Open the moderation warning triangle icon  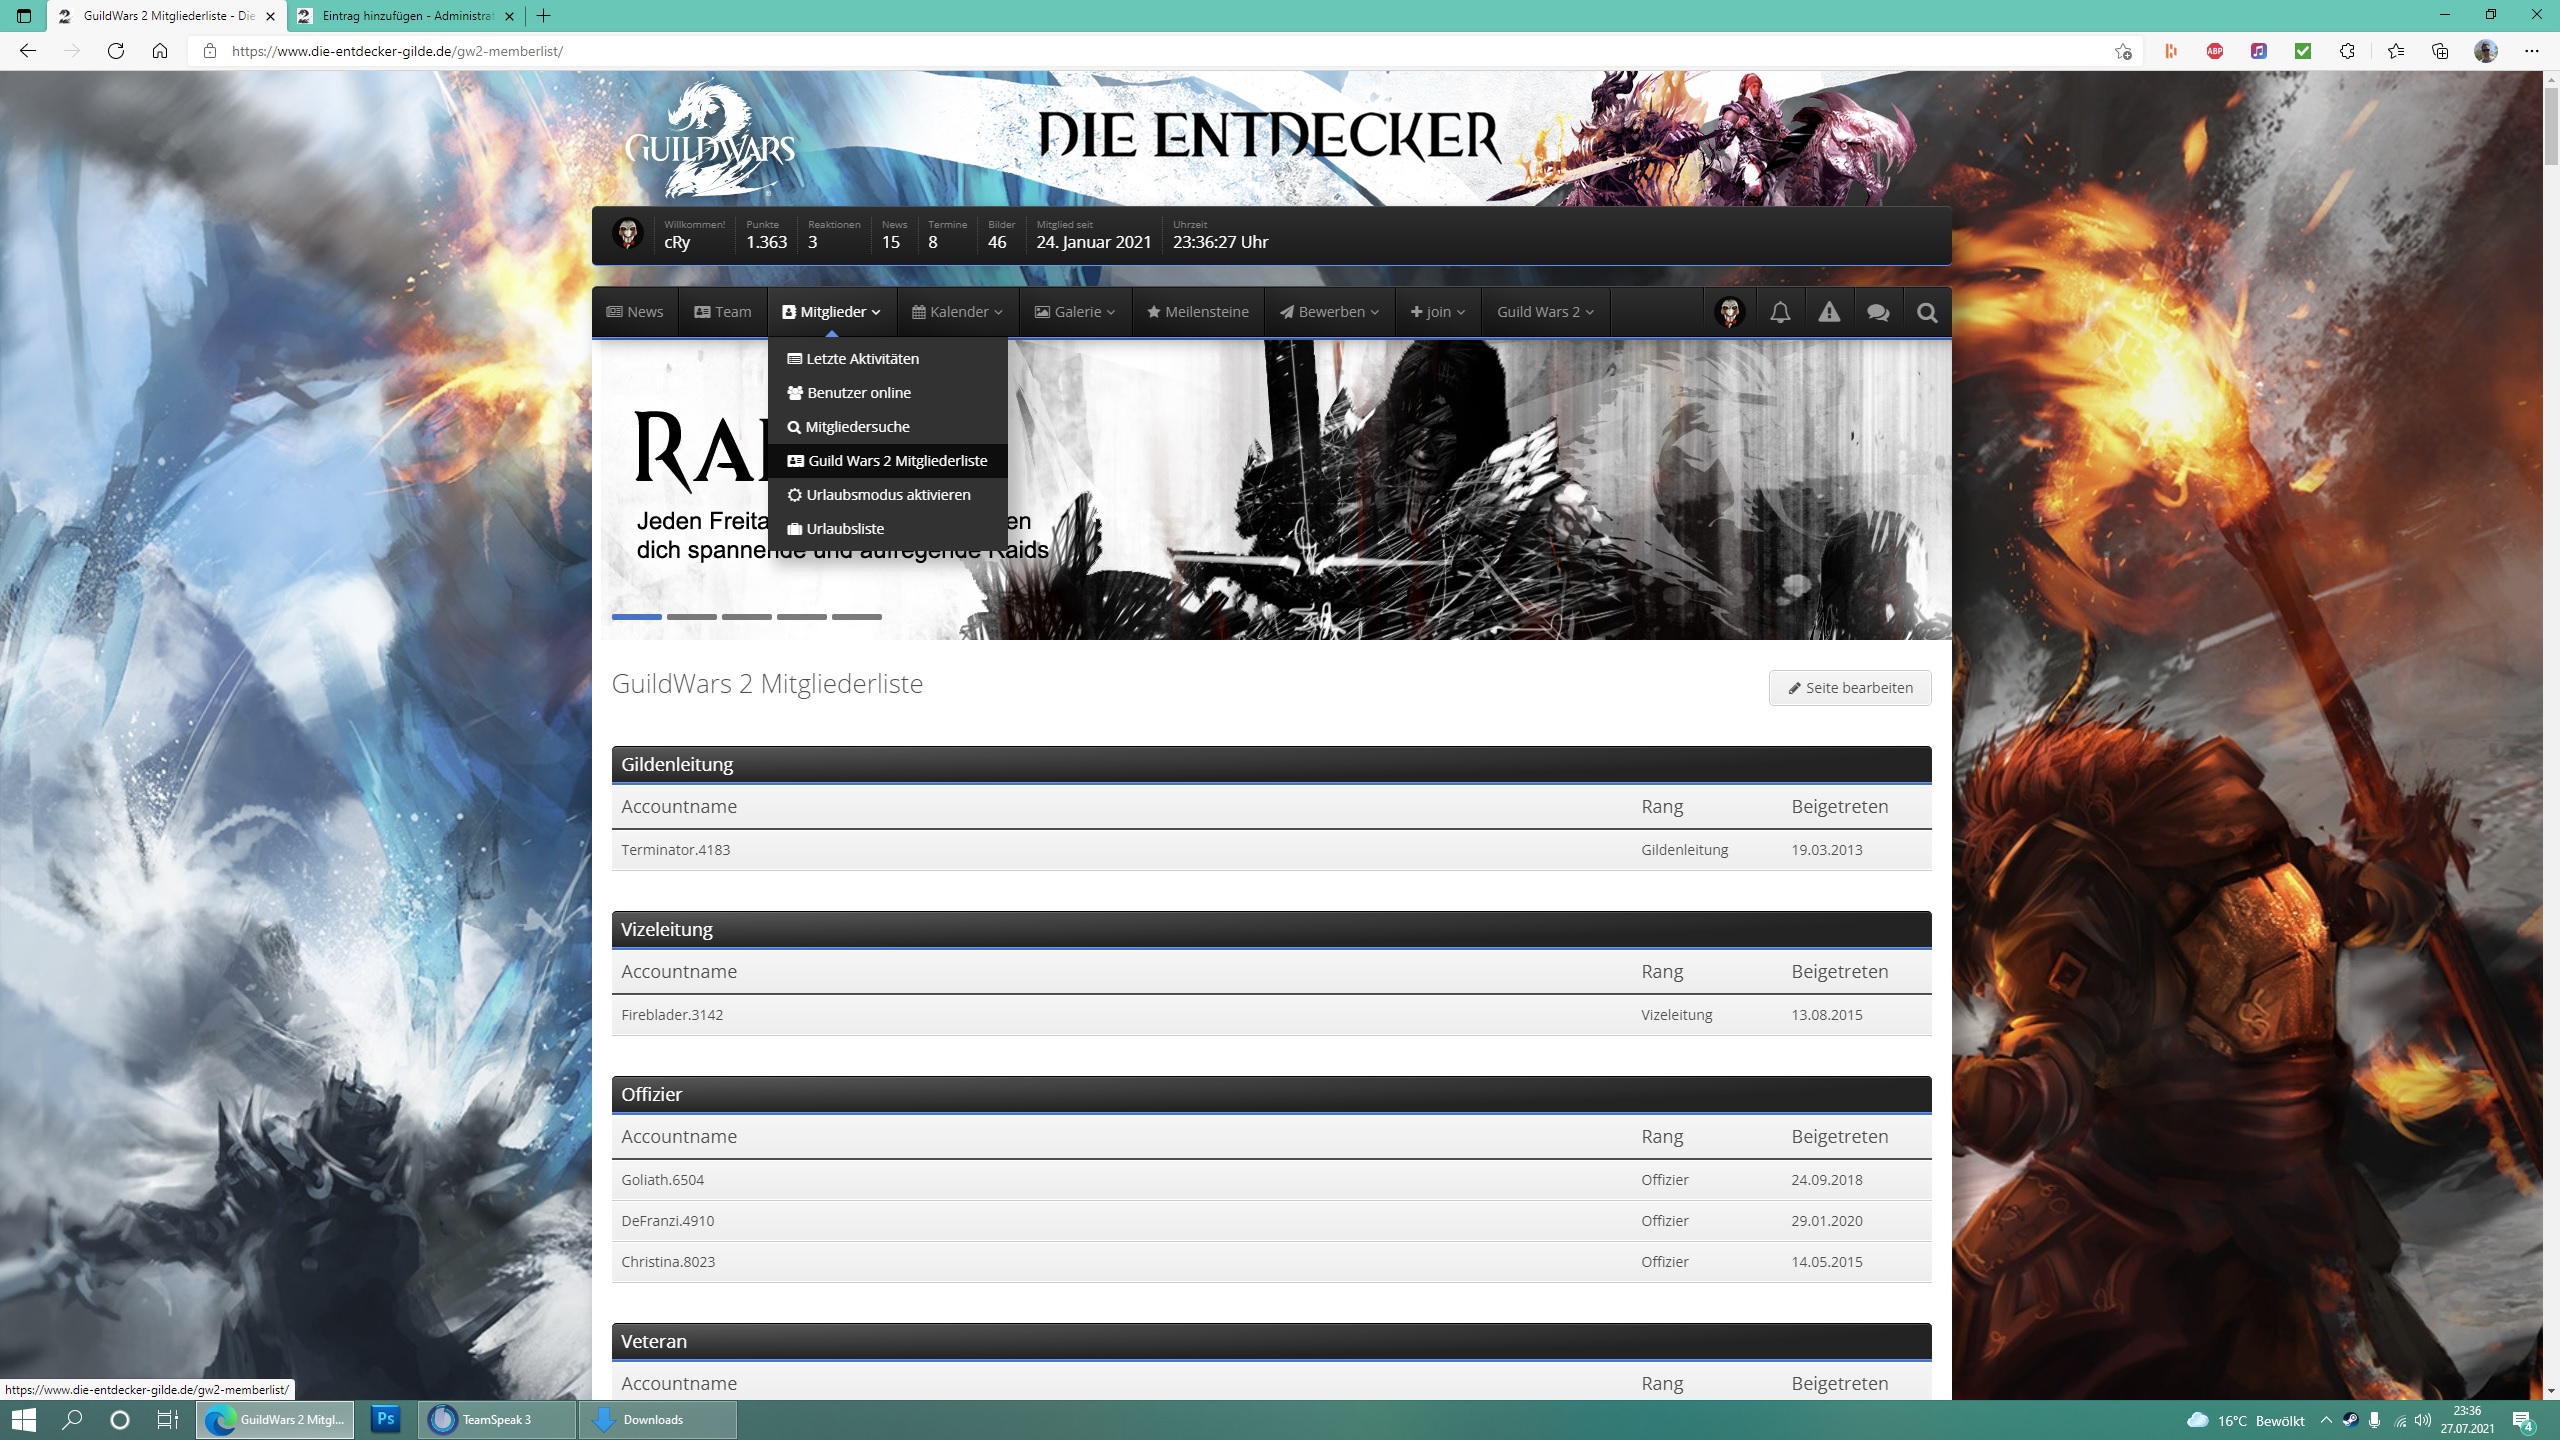1829,312
